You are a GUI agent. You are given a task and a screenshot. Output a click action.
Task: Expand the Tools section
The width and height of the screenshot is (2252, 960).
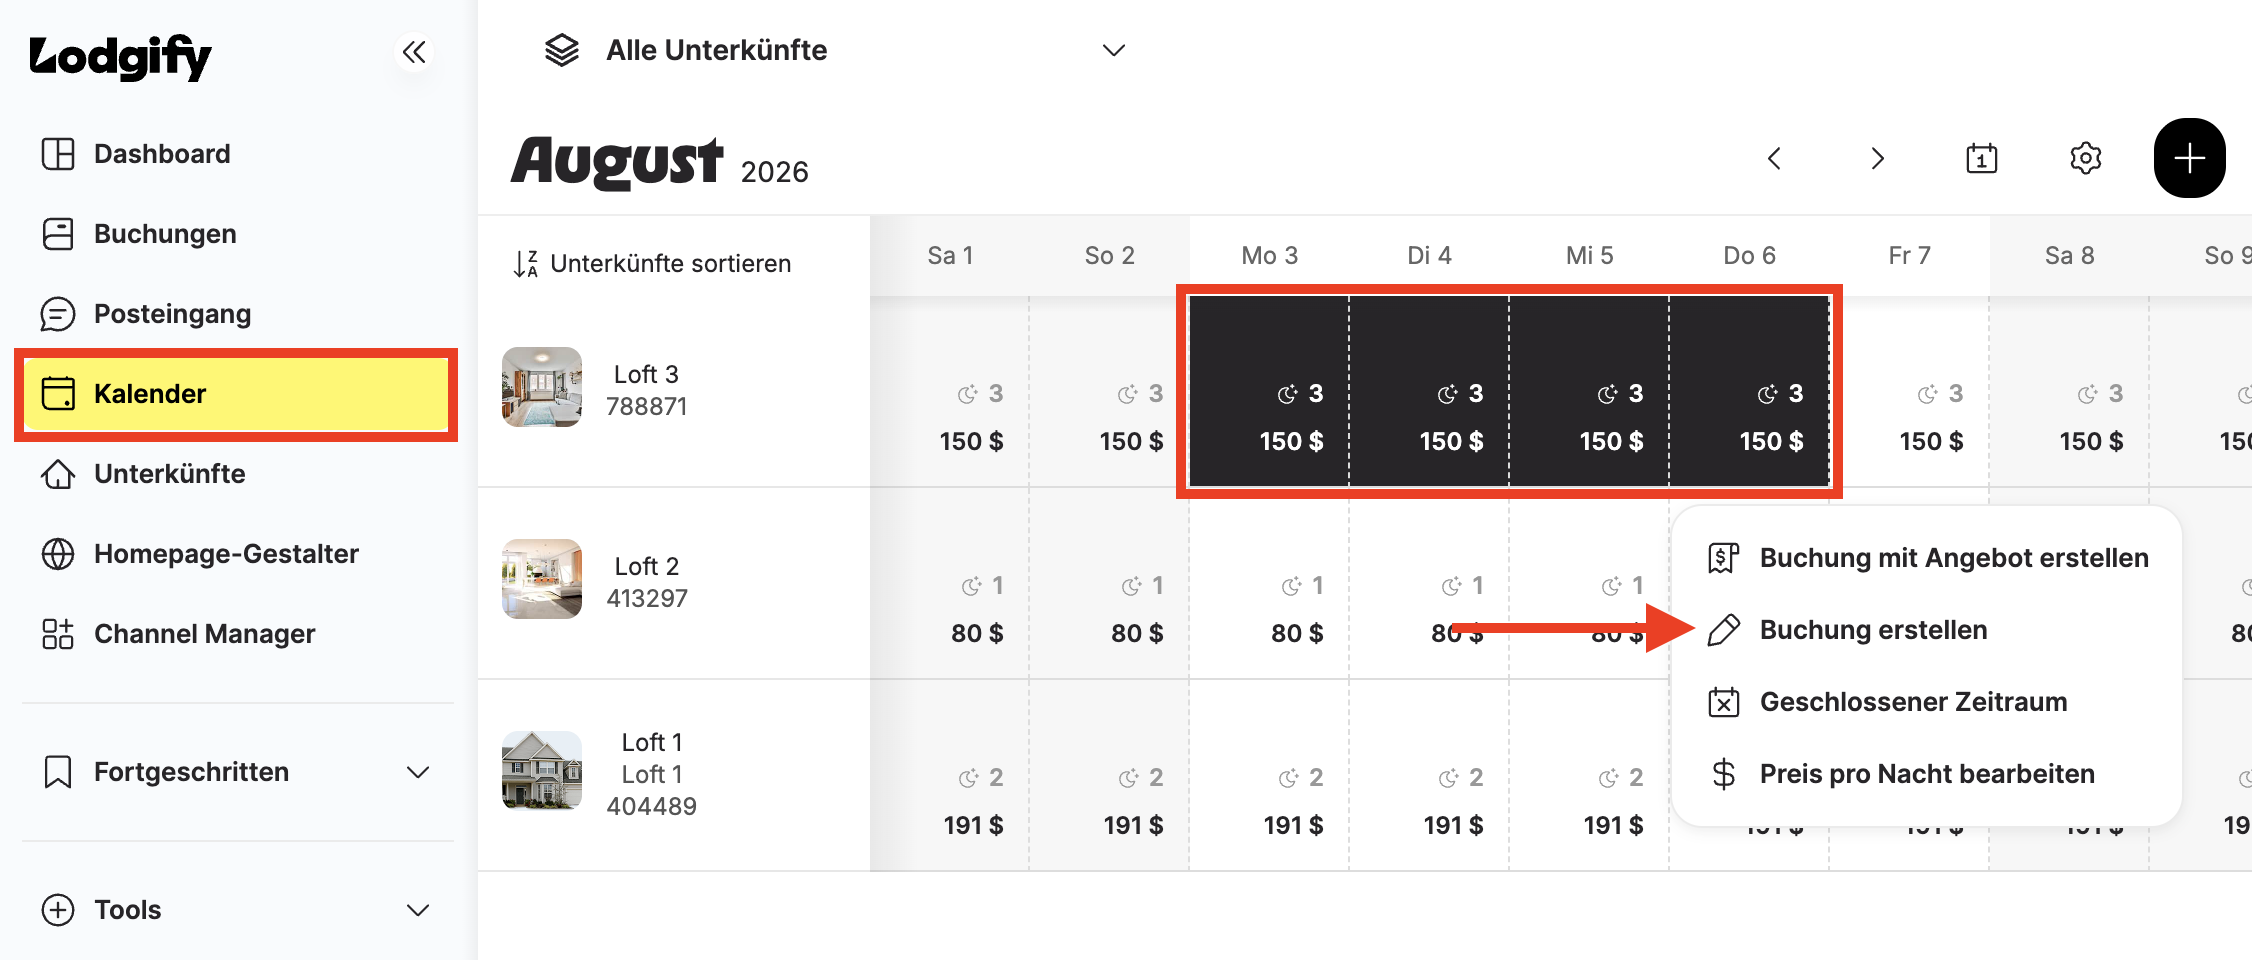(236, 910)
